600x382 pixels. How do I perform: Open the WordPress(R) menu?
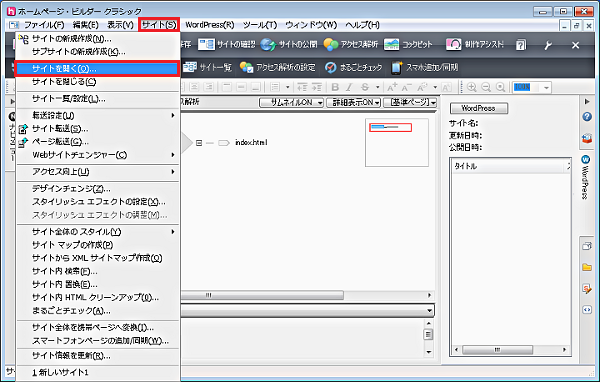click(x=210, y=25)
